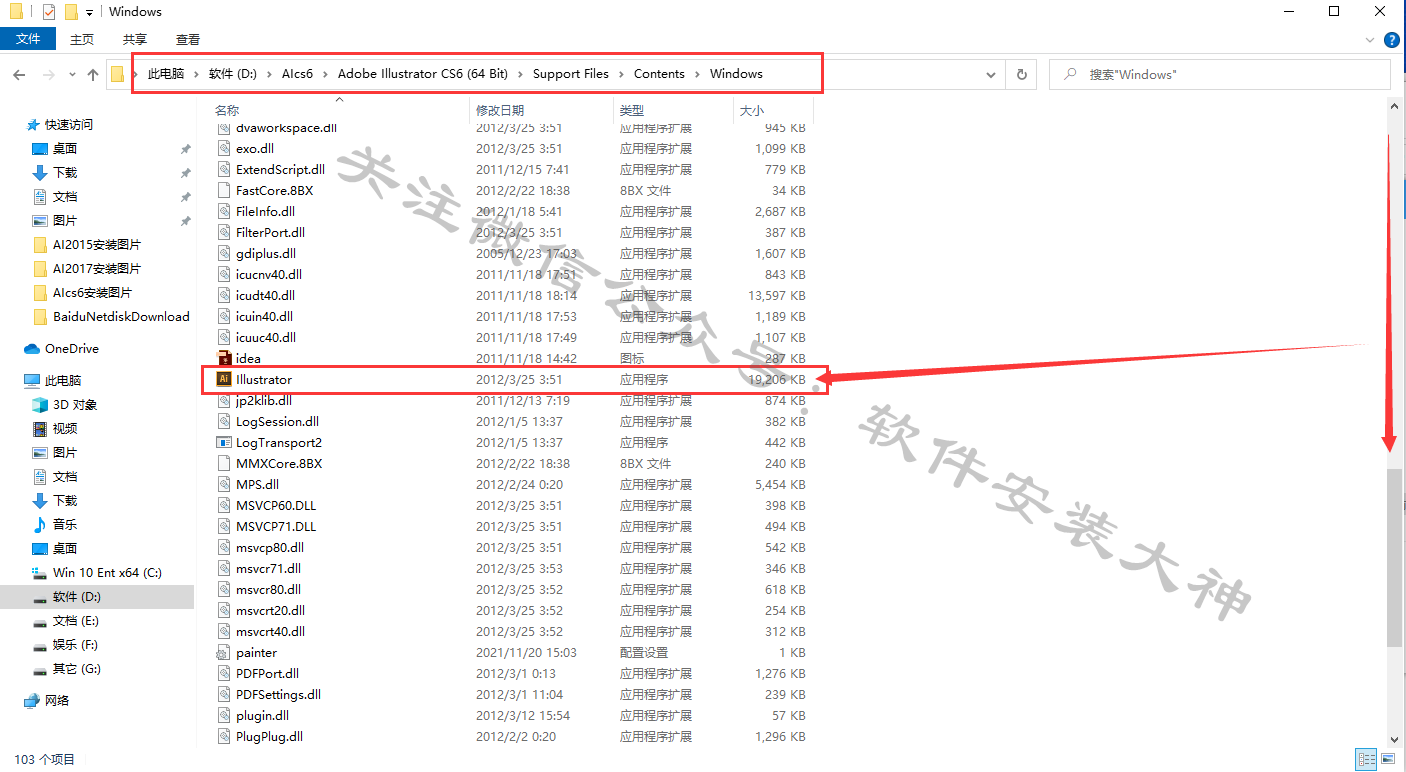Go up one folder level arrow
Screen dimensions: 1406x772
93,74
